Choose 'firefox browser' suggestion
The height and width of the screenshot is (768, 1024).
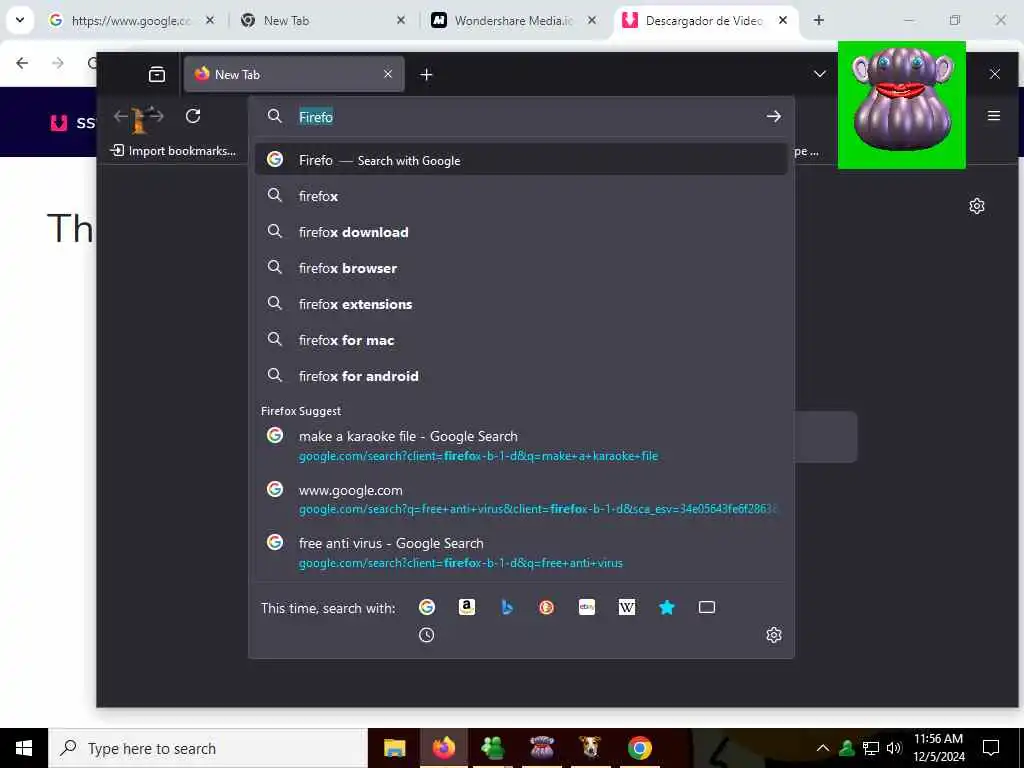(521, 268)
